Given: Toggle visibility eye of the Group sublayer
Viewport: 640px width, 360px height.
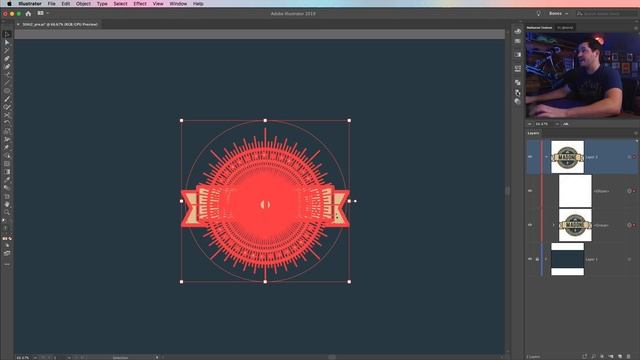Looking at the screenshot, I should point(530,225).
